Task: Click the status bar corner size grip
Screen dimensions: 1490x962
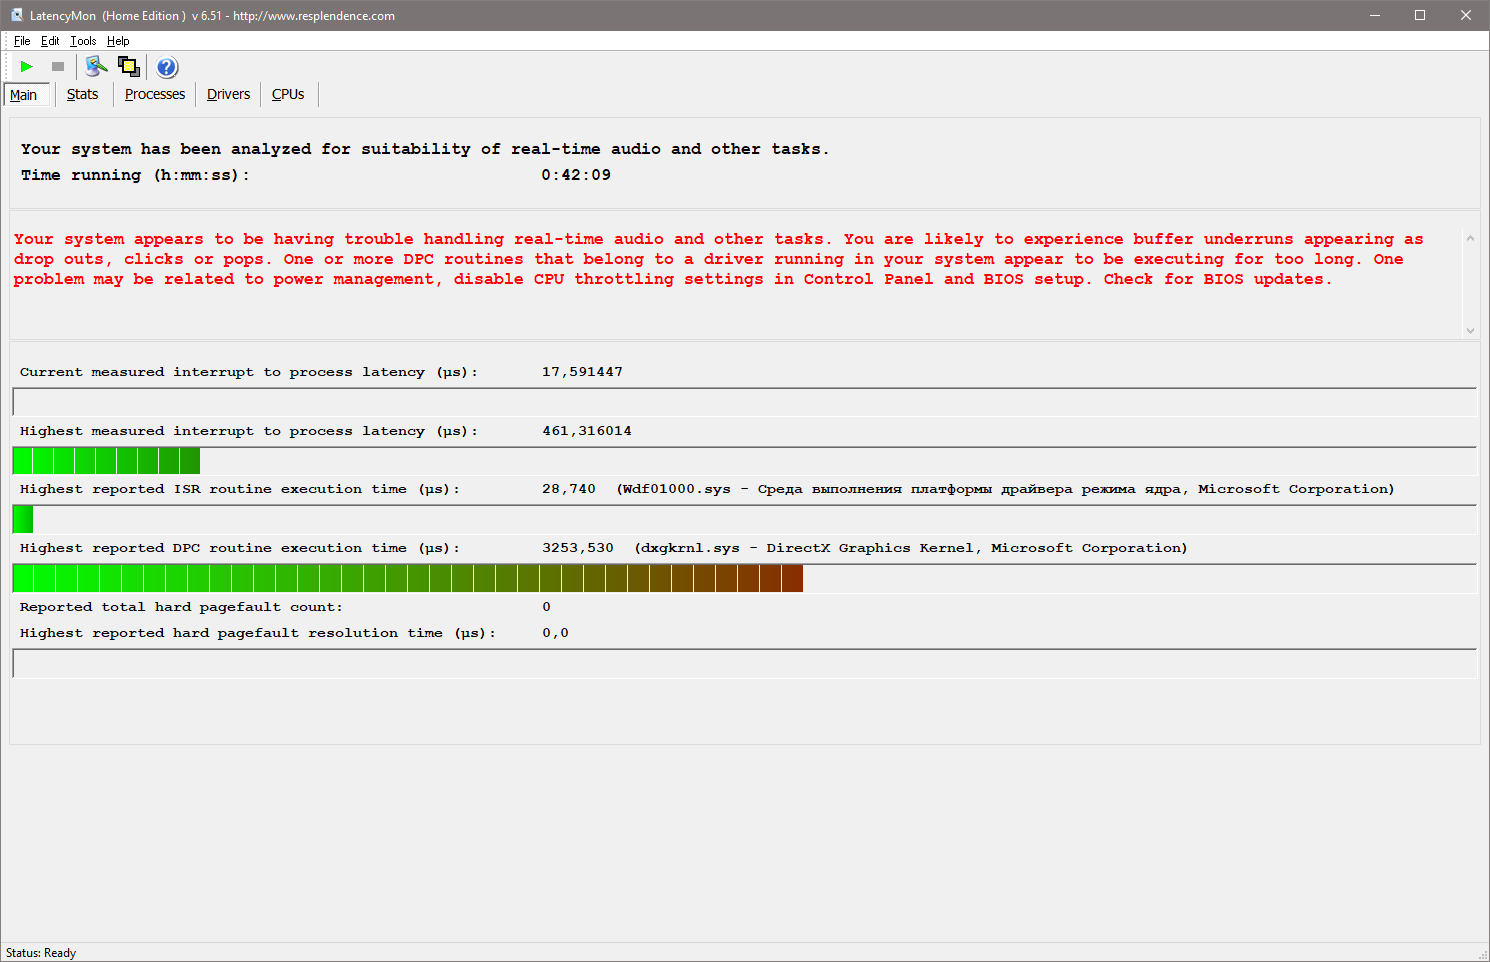Action: (x=1482, y=954)
